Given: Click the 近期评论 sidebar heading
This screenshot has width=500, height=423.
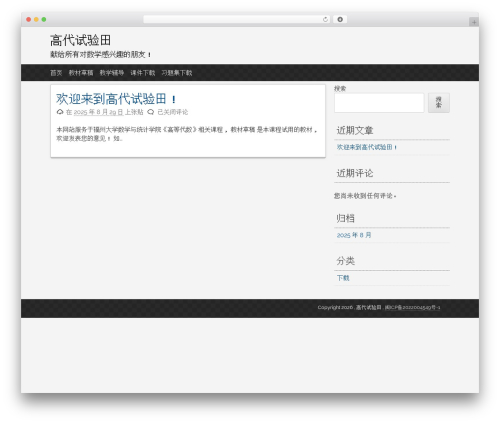Looking at the screenshot, I should [355, 173].
